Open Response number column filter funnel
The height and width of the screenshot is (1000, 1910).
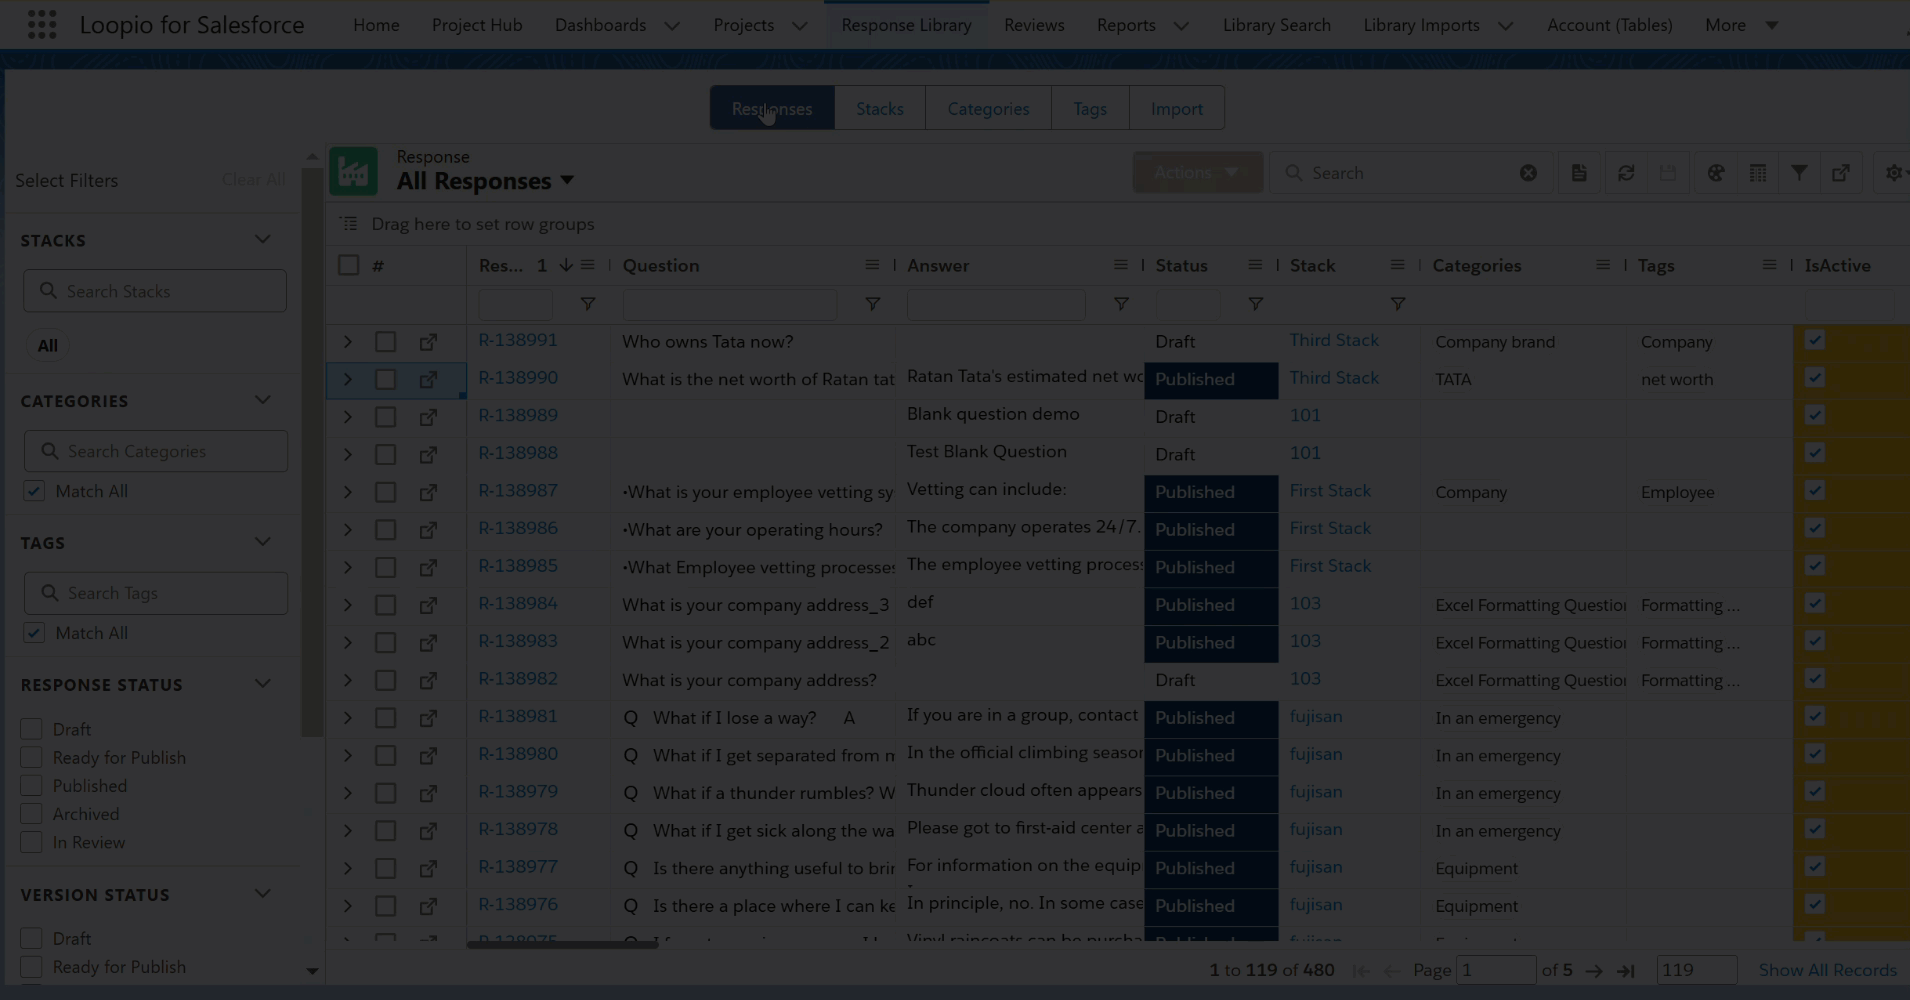[588, 303]
